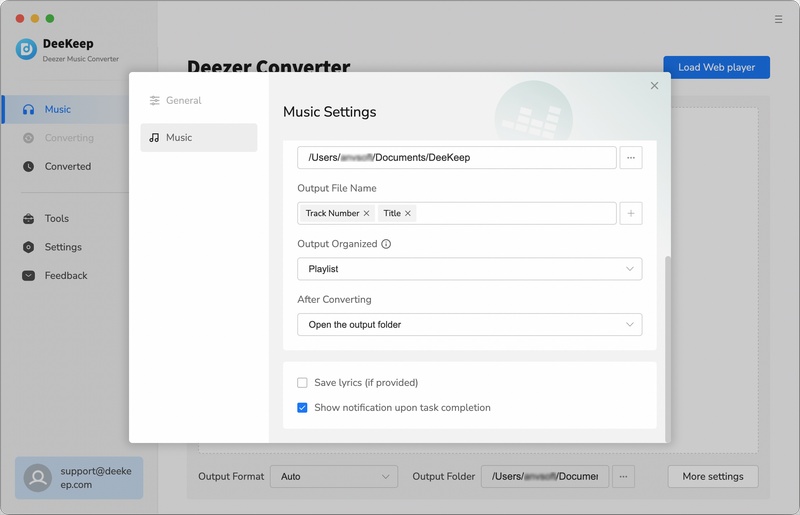800x515 pixels.
Task: Open the Converted section
Action: (65, 166)
